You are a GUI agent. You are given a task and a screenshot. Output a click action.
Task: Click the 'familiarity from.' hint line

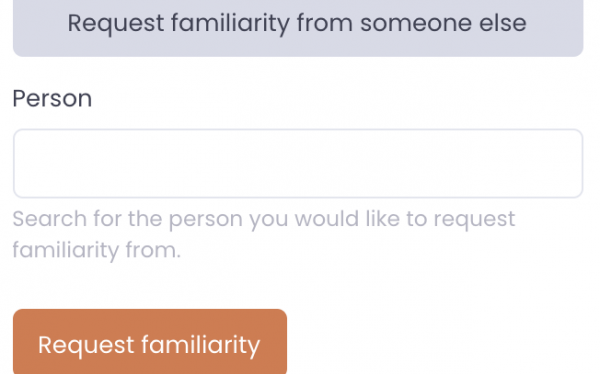coord(96,250)
